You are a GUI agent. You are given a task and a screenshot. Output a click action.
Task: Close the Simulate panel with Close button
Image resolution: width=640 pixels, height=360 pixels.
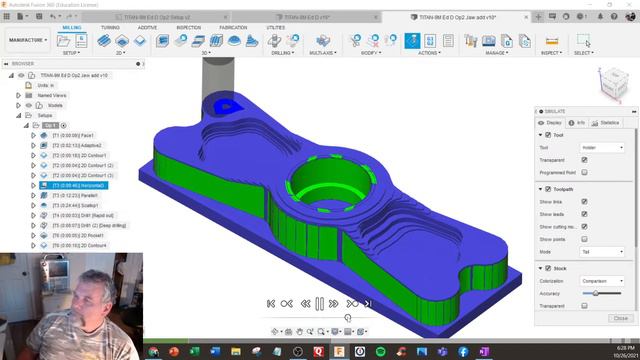coord(620,318)
